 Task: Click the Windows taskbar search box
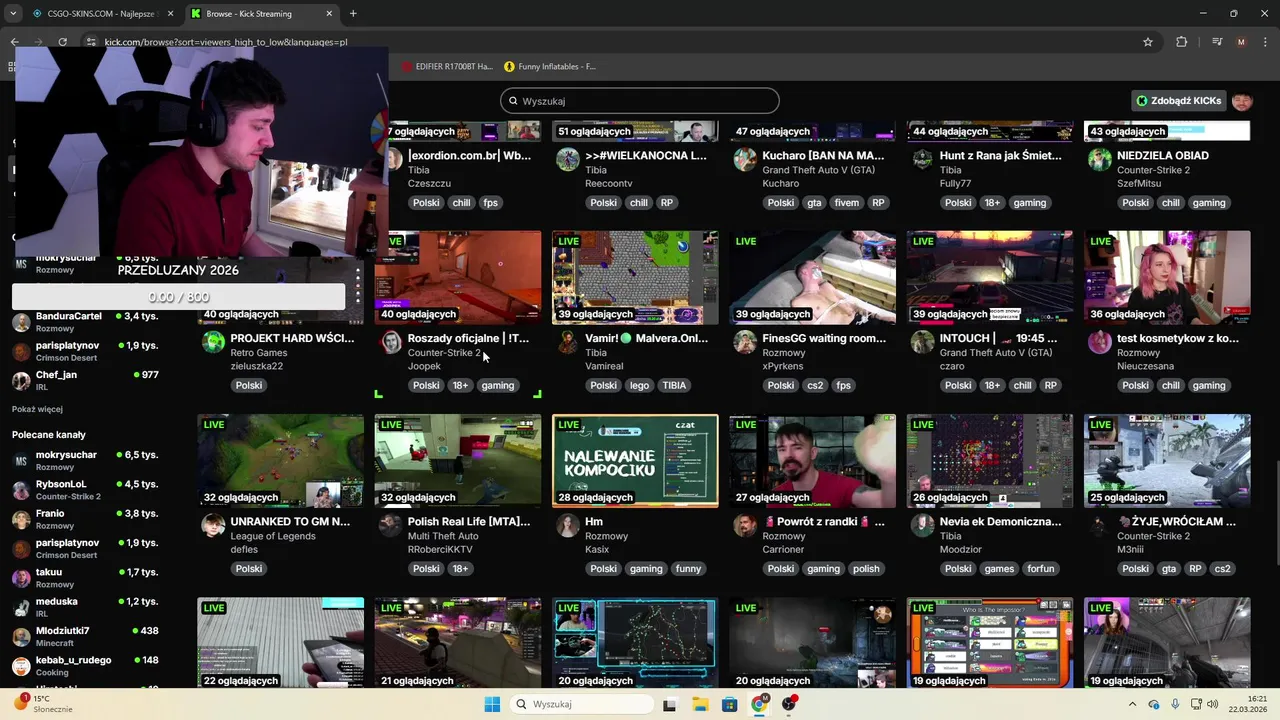(x=582, y=704)
